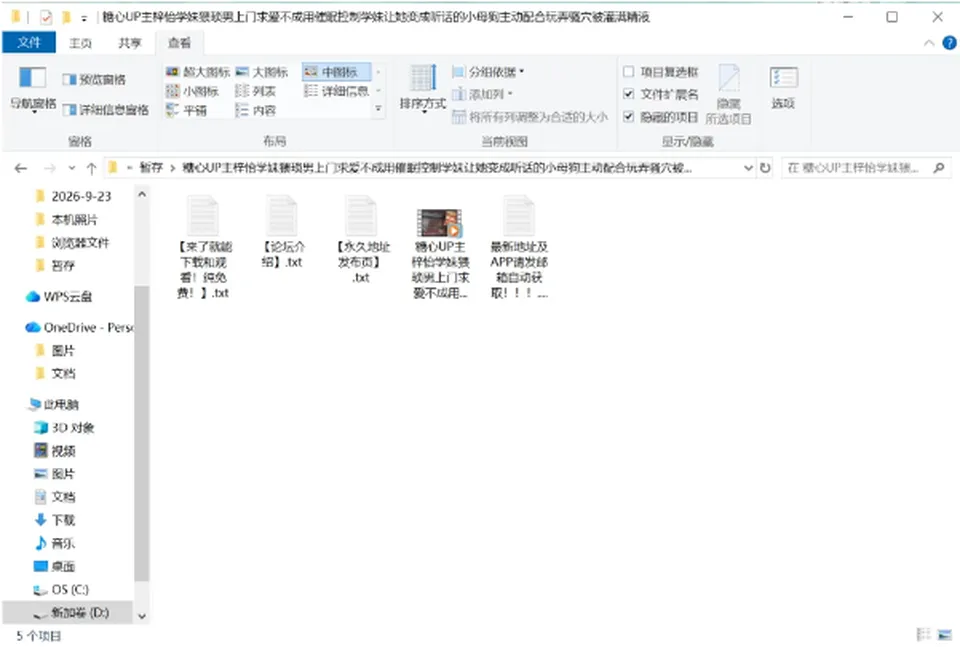The image size is (960, 647).
Task: Switch to 详细信息 layout in ribbon
Action: pyautogui.click(x=337, y=91)
